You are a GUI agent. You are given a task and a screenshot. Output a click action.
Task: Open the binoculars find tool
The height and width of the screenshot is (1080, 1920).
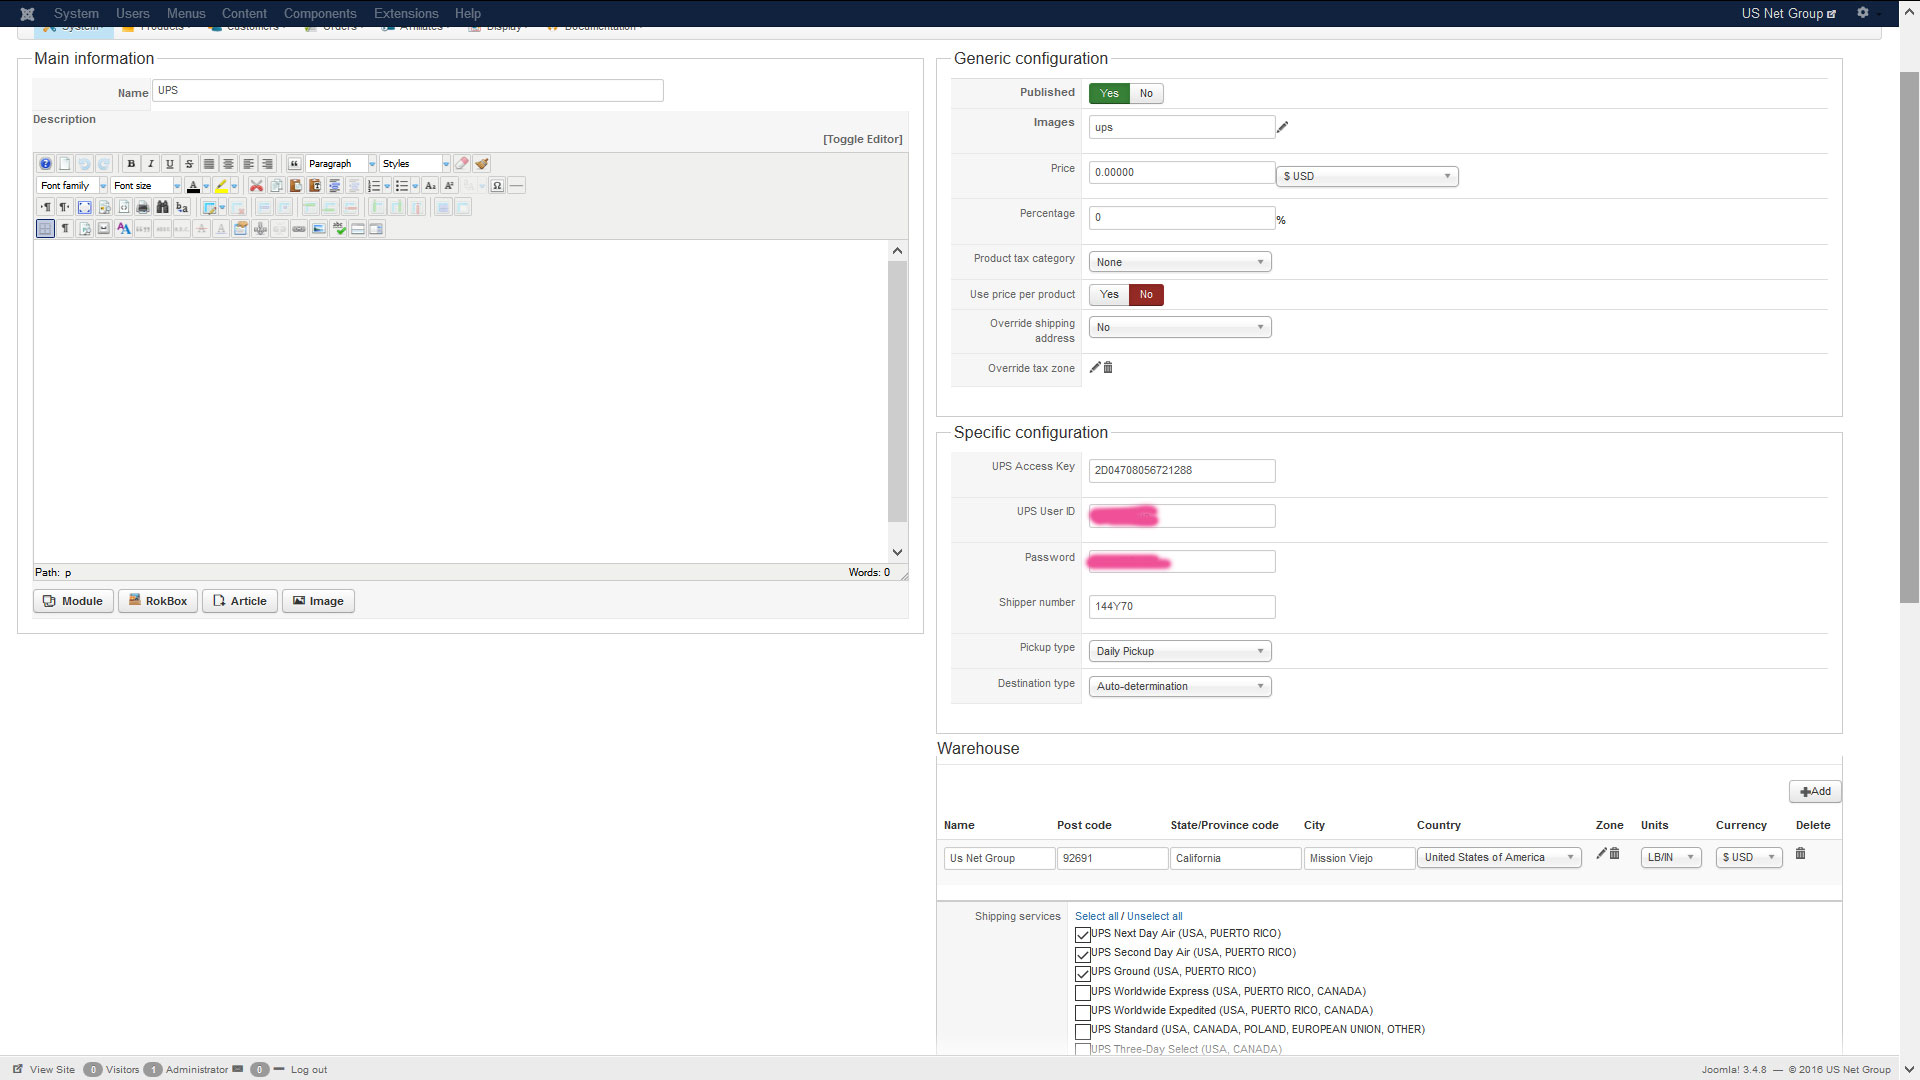(x=162, y=207)
